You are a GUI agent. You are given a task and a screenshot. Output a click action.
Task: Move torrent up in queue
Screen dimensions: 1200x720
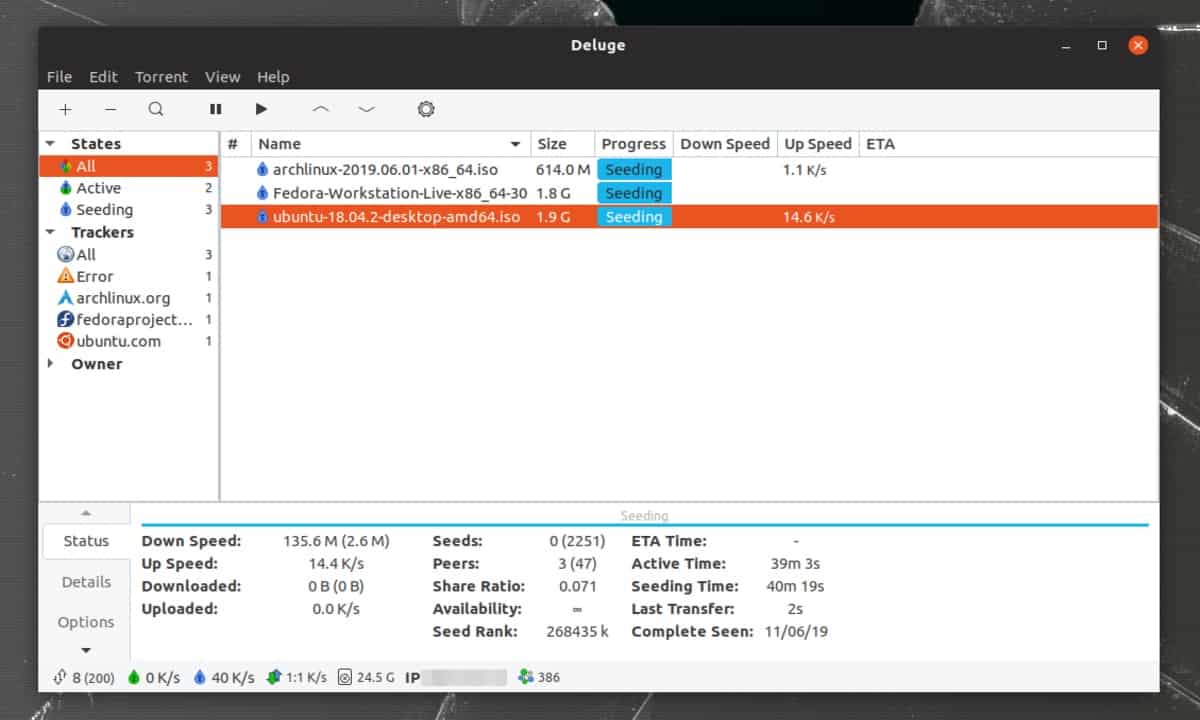[320, 109]
